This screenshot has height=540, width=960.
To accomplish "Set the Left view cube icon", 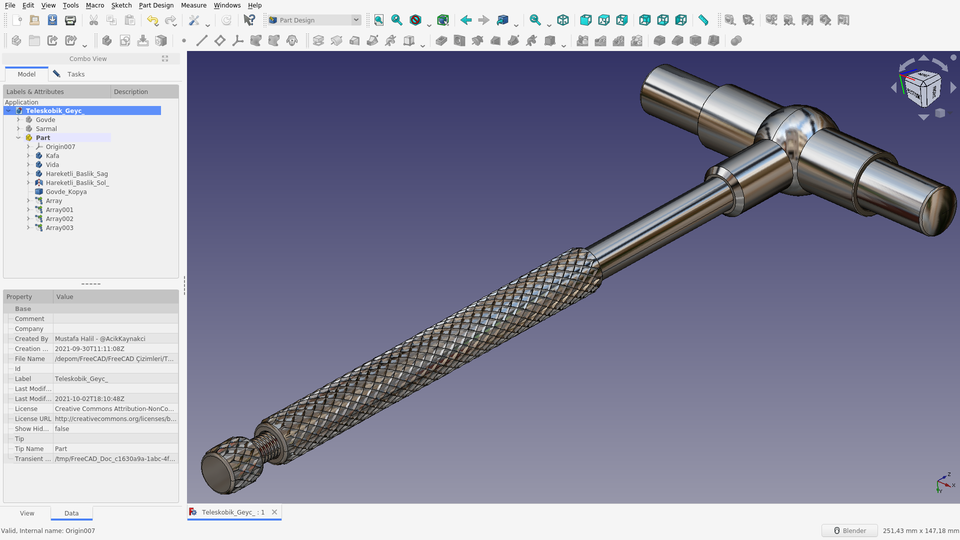I will (681, 20).
